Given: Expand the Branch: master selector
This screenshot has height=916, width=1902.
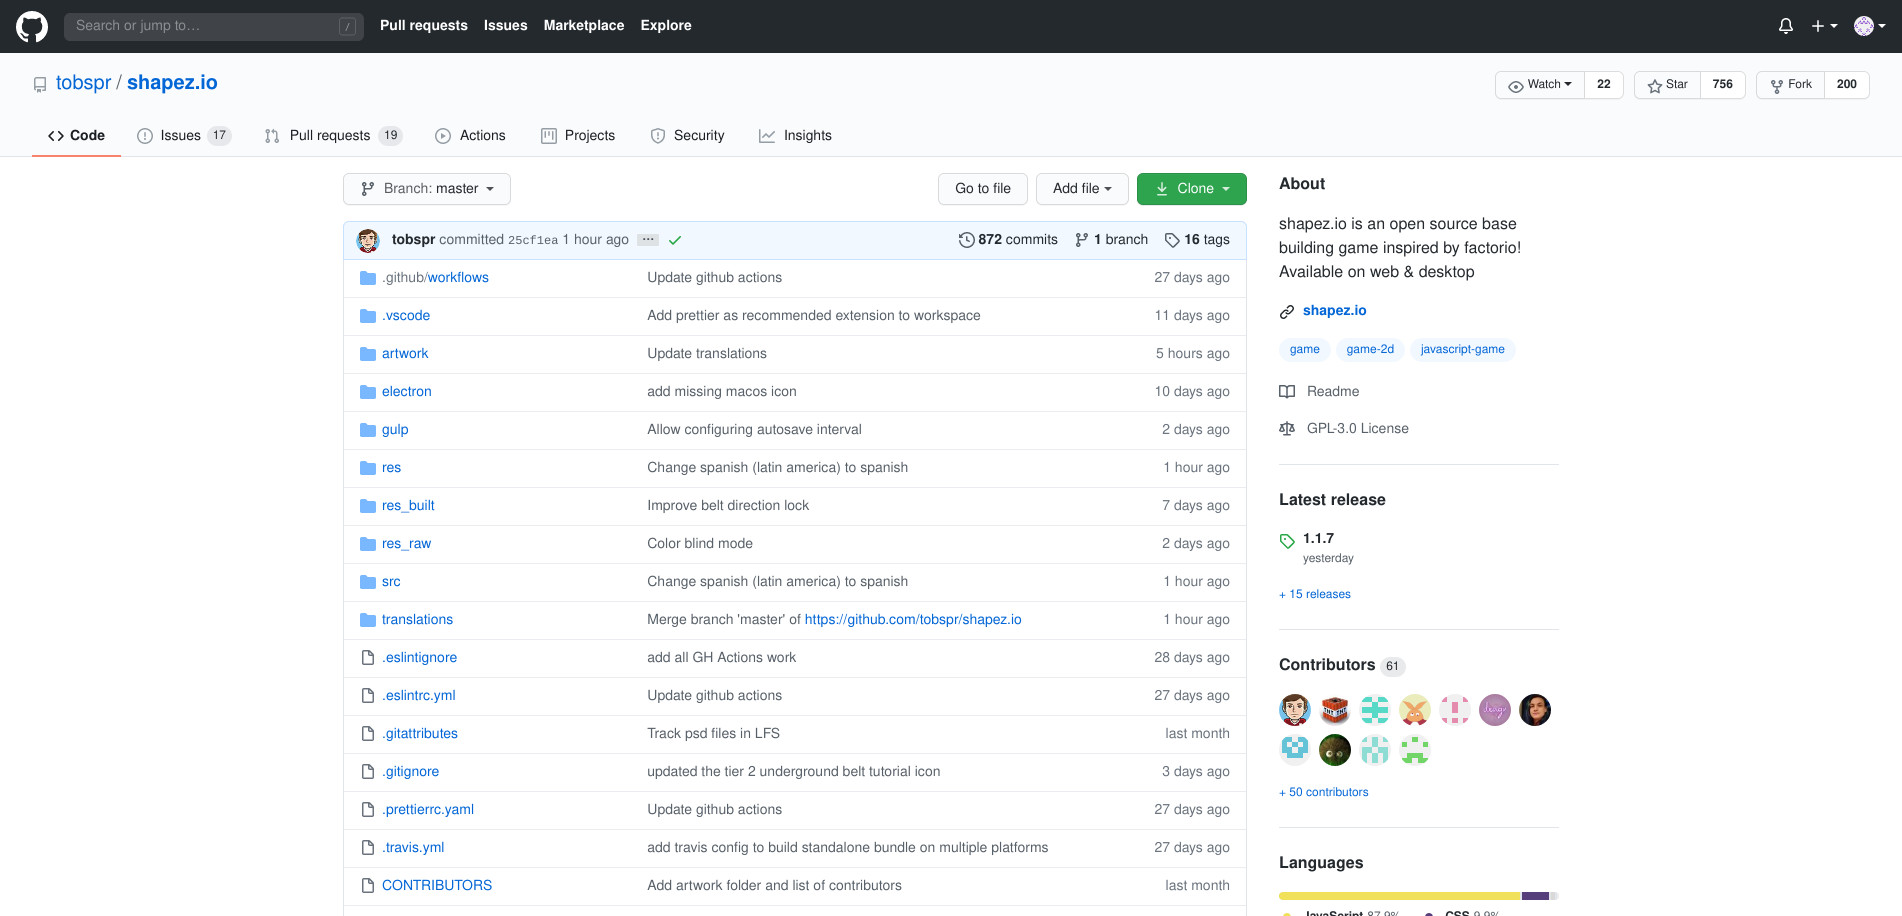Looking at the screenshot, I should (x=427, y=189).
